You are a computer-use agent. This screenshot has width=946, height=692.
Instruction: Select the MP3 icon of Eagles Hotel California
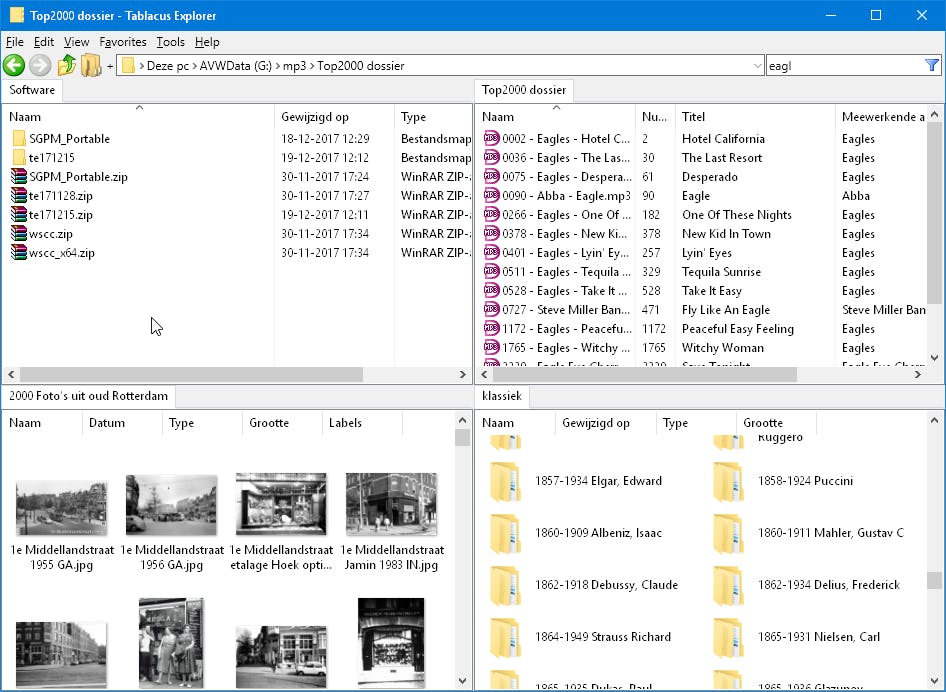tap(492, 138)
